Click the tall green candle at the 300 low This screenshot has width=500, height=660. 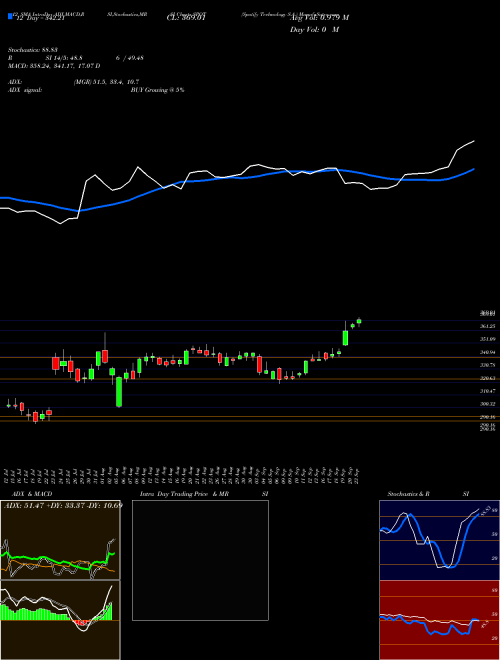[x=119, y=392]
